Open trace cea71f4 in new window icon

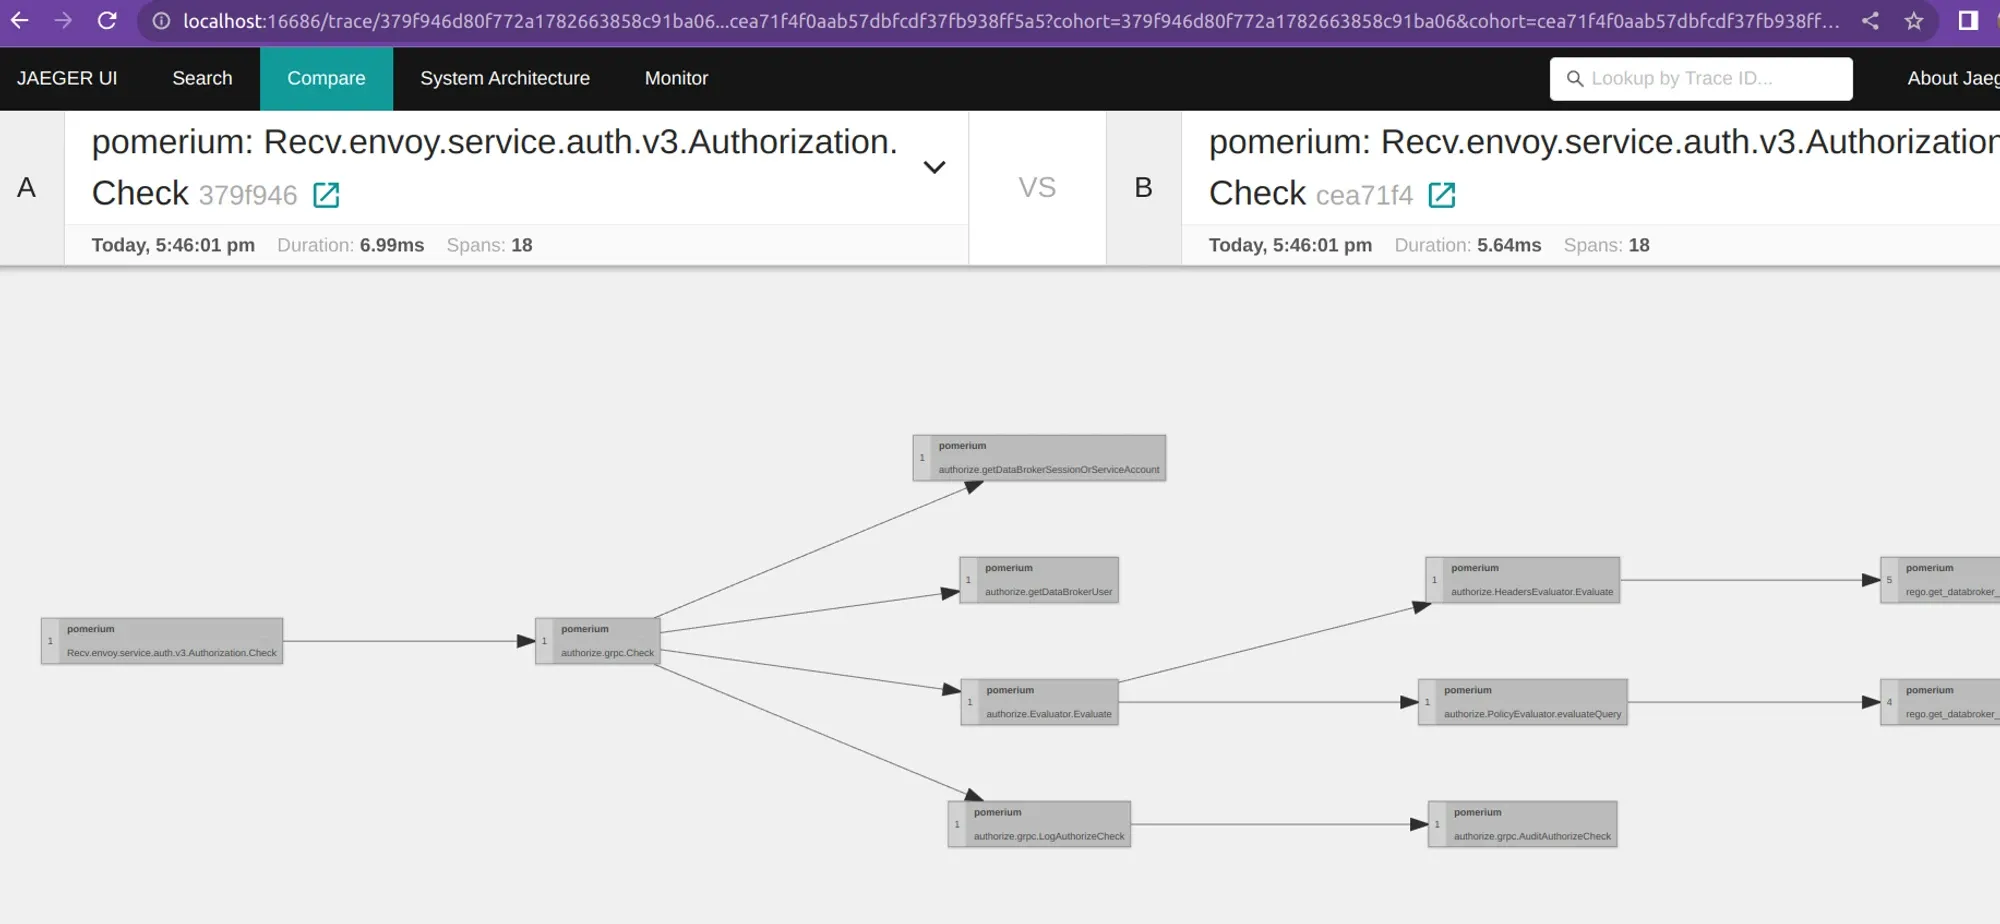coord(1442,195)
